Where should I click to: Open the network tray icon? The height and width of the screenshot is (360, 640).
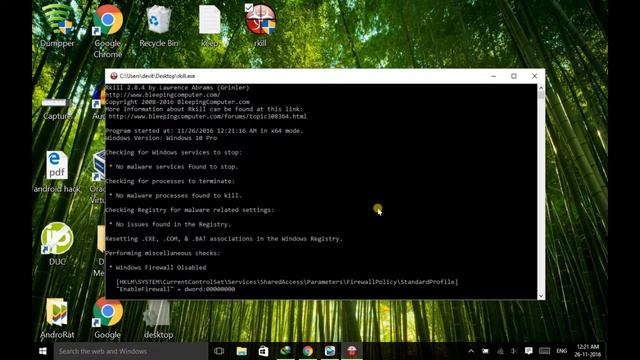(500, 351)
